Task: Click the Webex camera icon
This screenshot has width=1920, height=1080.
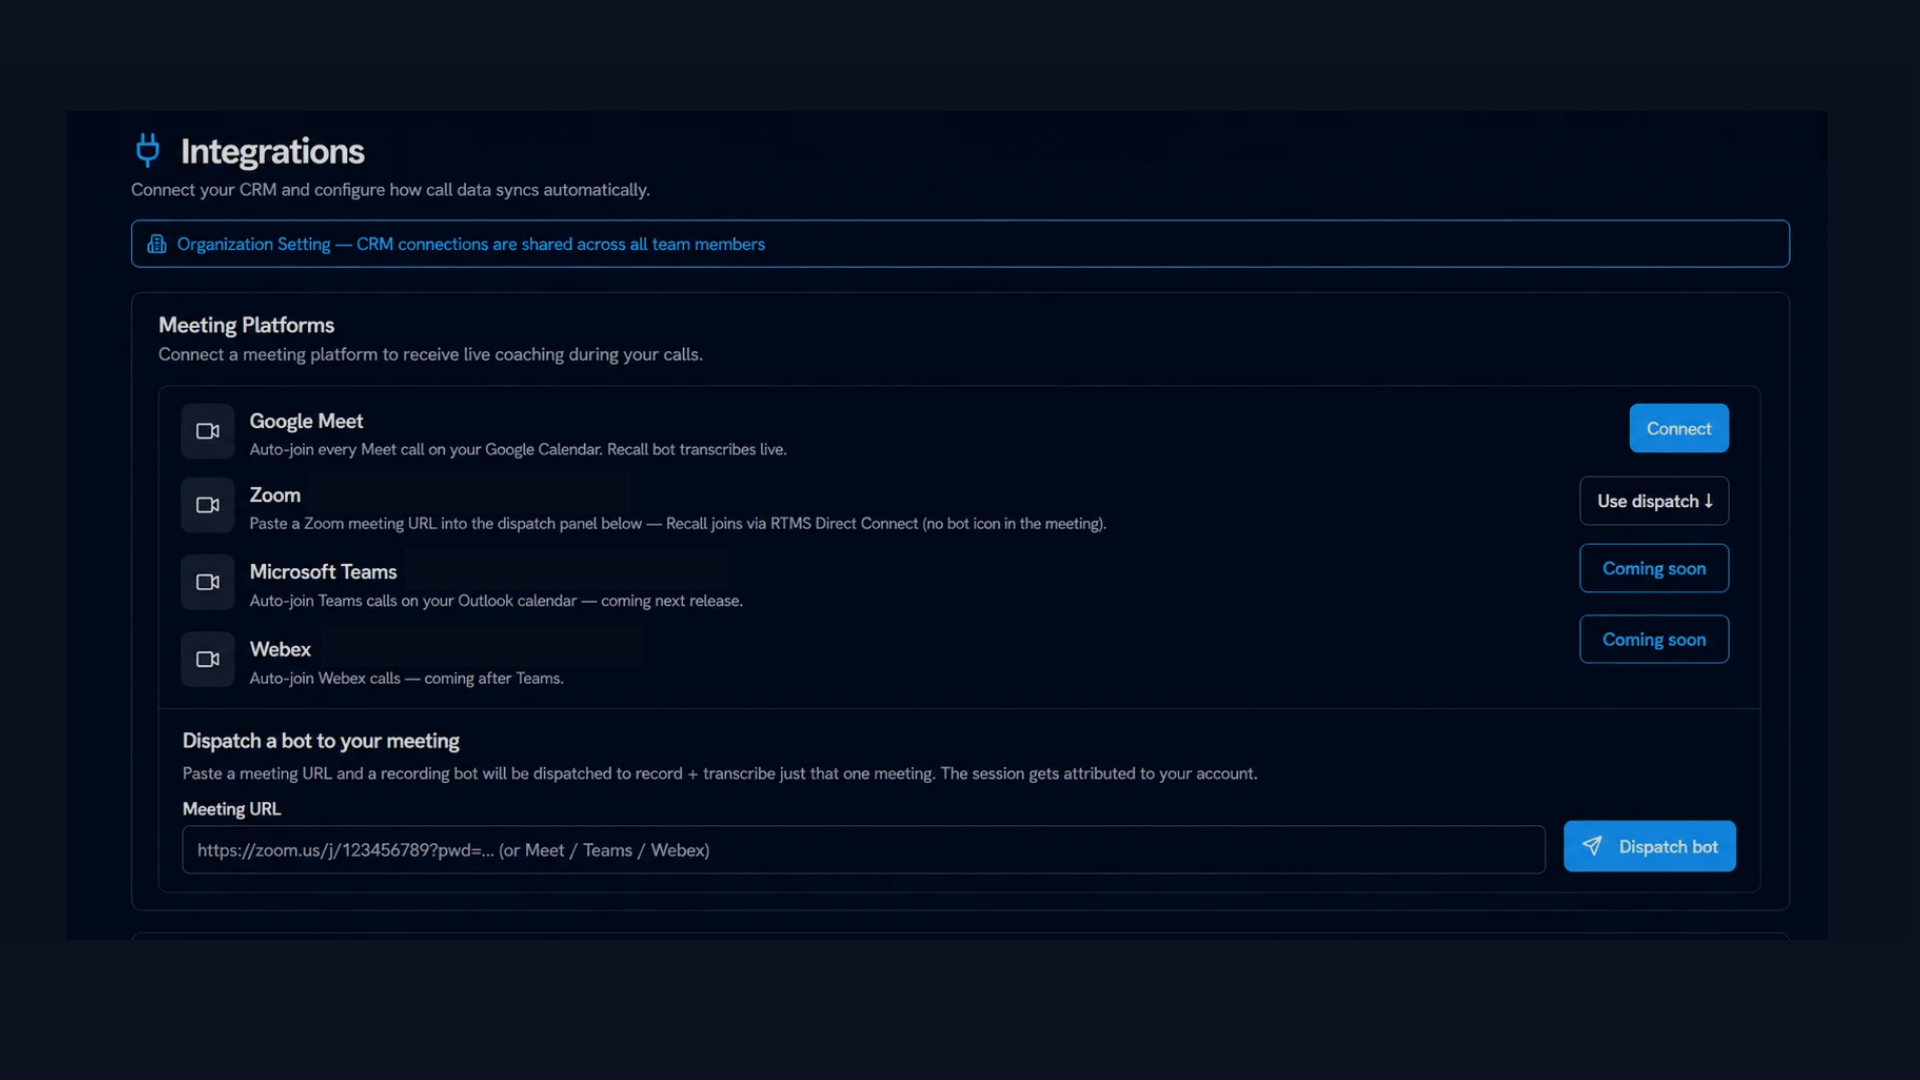Action: pyautogui.click(x=208, y=659)
